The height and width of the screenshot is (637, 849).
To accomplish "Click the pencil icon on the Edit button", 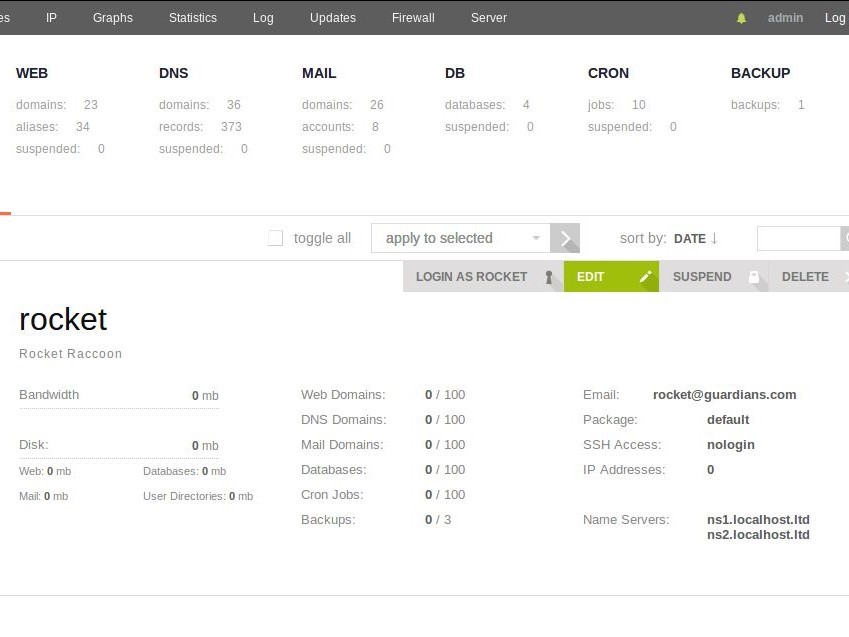I will click(645, 277).
